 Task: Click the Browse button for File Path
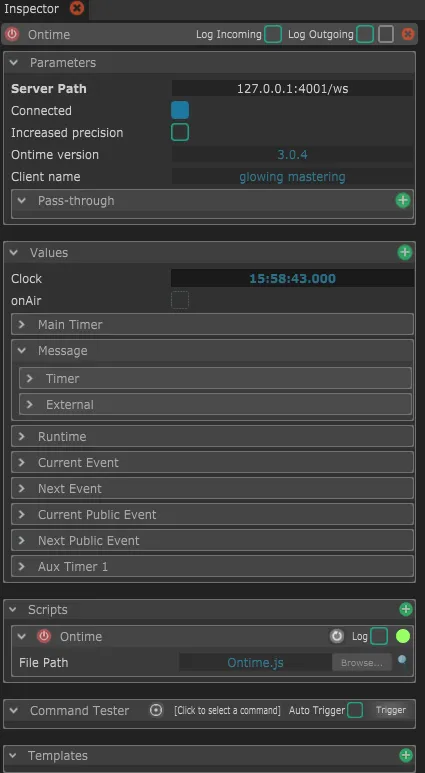[362, 663]
